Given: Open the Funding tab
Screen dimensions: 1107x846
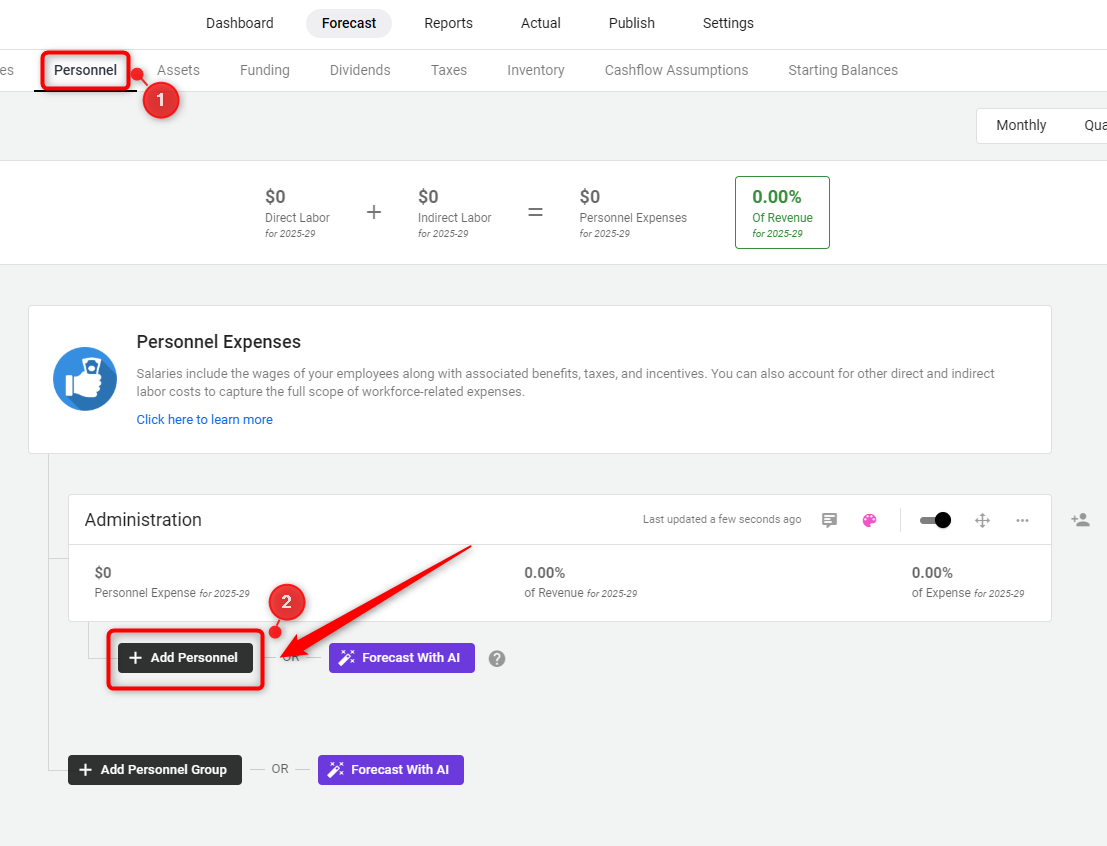Looking at the screenshot, I should point(265,70).
